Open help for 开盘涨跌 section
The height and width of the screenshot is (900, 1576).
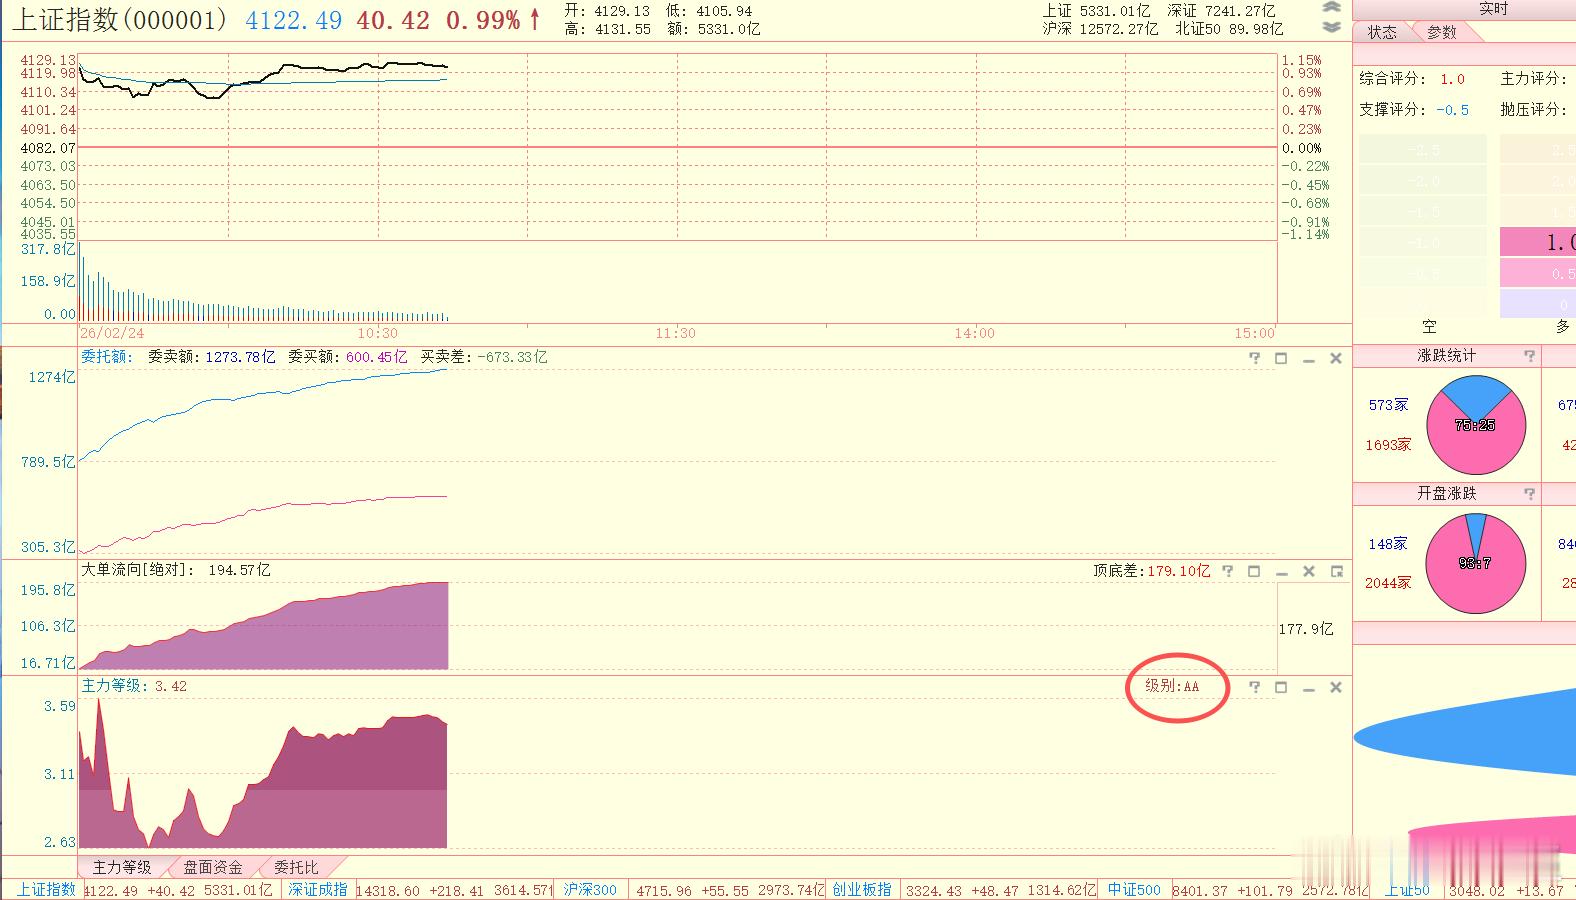(1529, 494)
